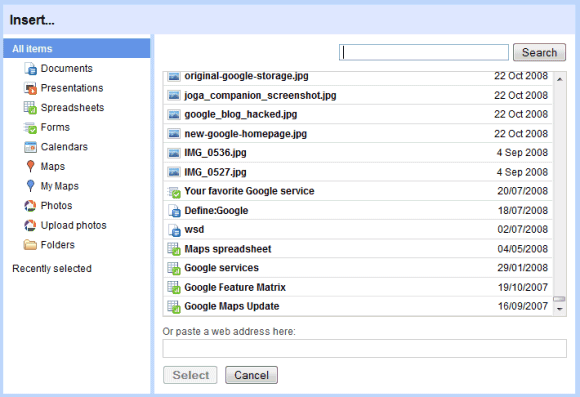Click spreadsheet icon of Maps spreadsheet
580x397 pixels.
click(174, 249)
